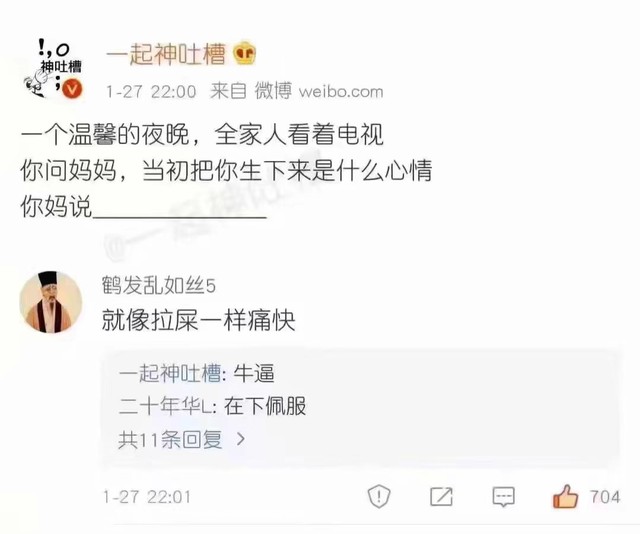Open commenter 鹤发乱如丝5 avatar

tap(51, 302)
